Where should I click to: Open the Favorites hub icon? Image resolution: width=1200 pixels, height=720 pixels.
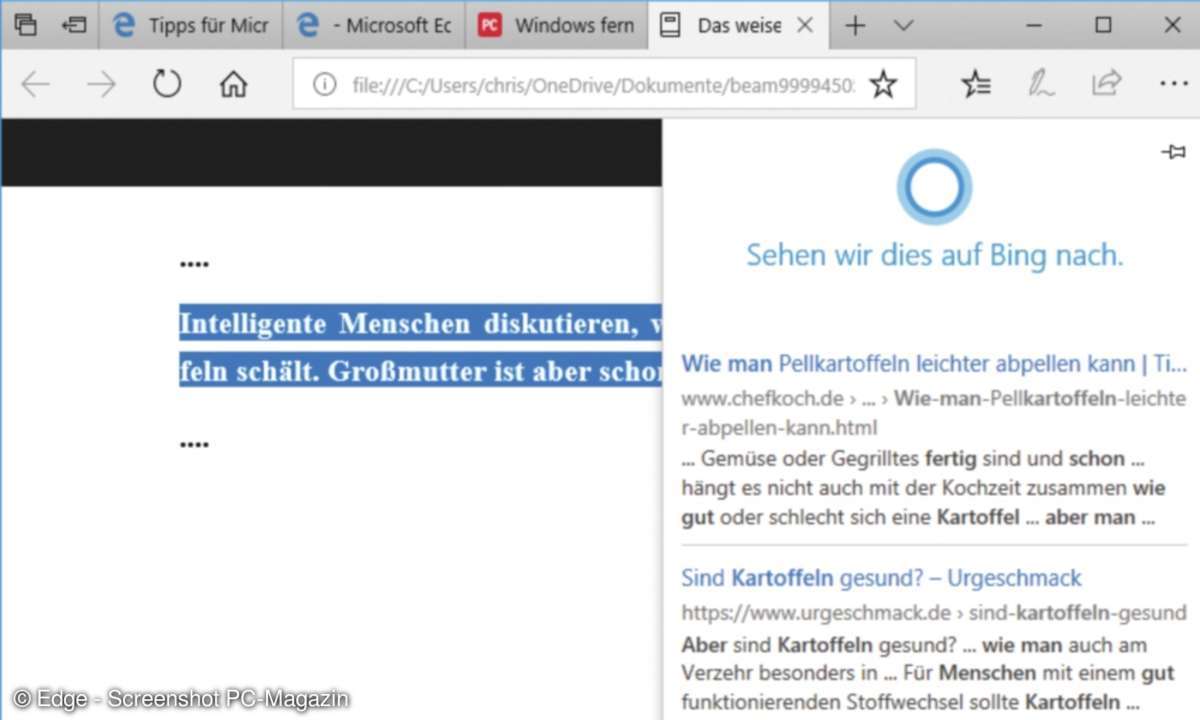click(976, 85)
